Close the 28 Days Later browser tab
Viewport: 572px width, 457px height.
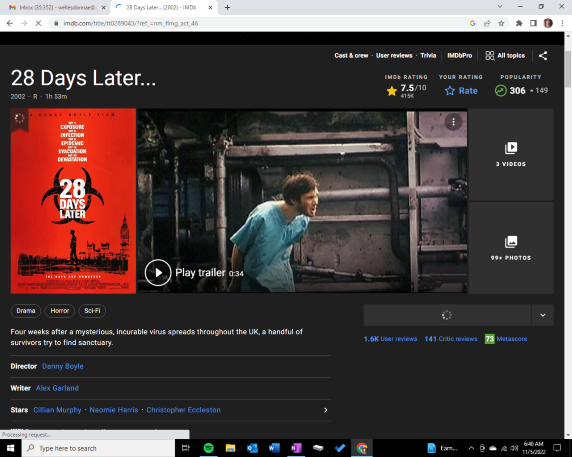210,7
